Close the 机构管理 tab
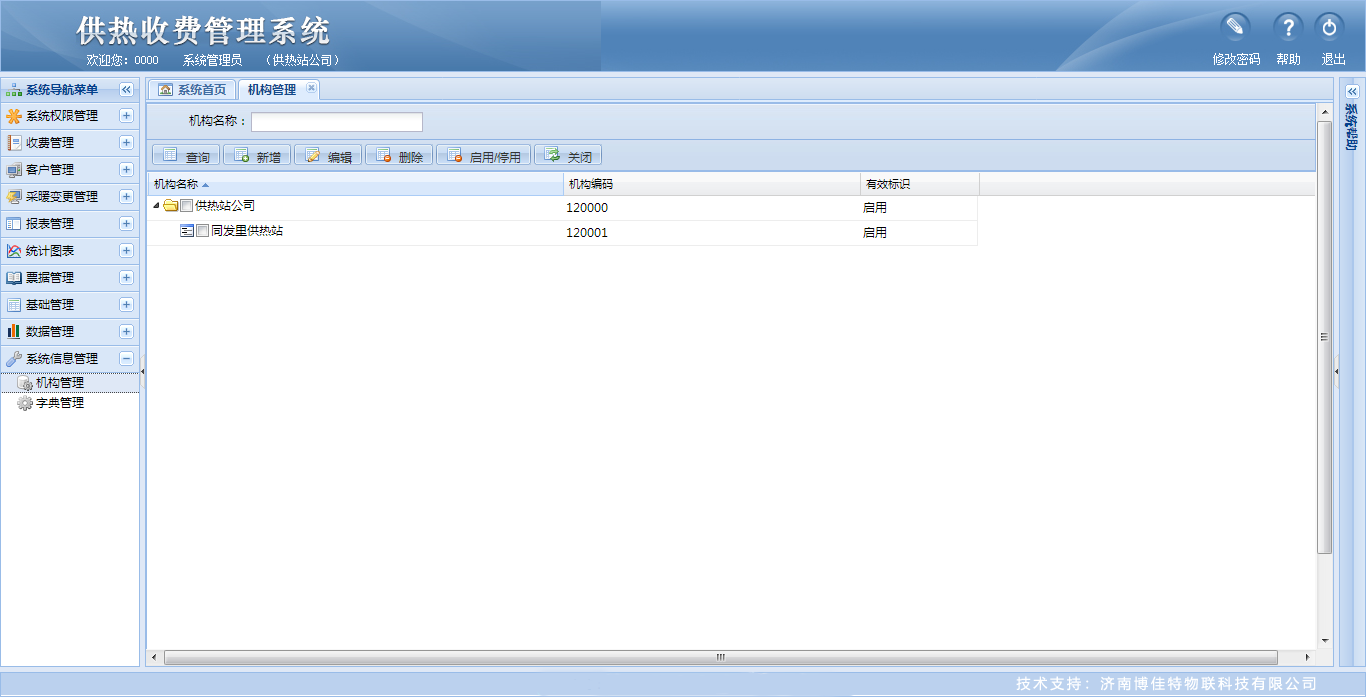Screen dimensions: 1366x697 coord(311,88)
